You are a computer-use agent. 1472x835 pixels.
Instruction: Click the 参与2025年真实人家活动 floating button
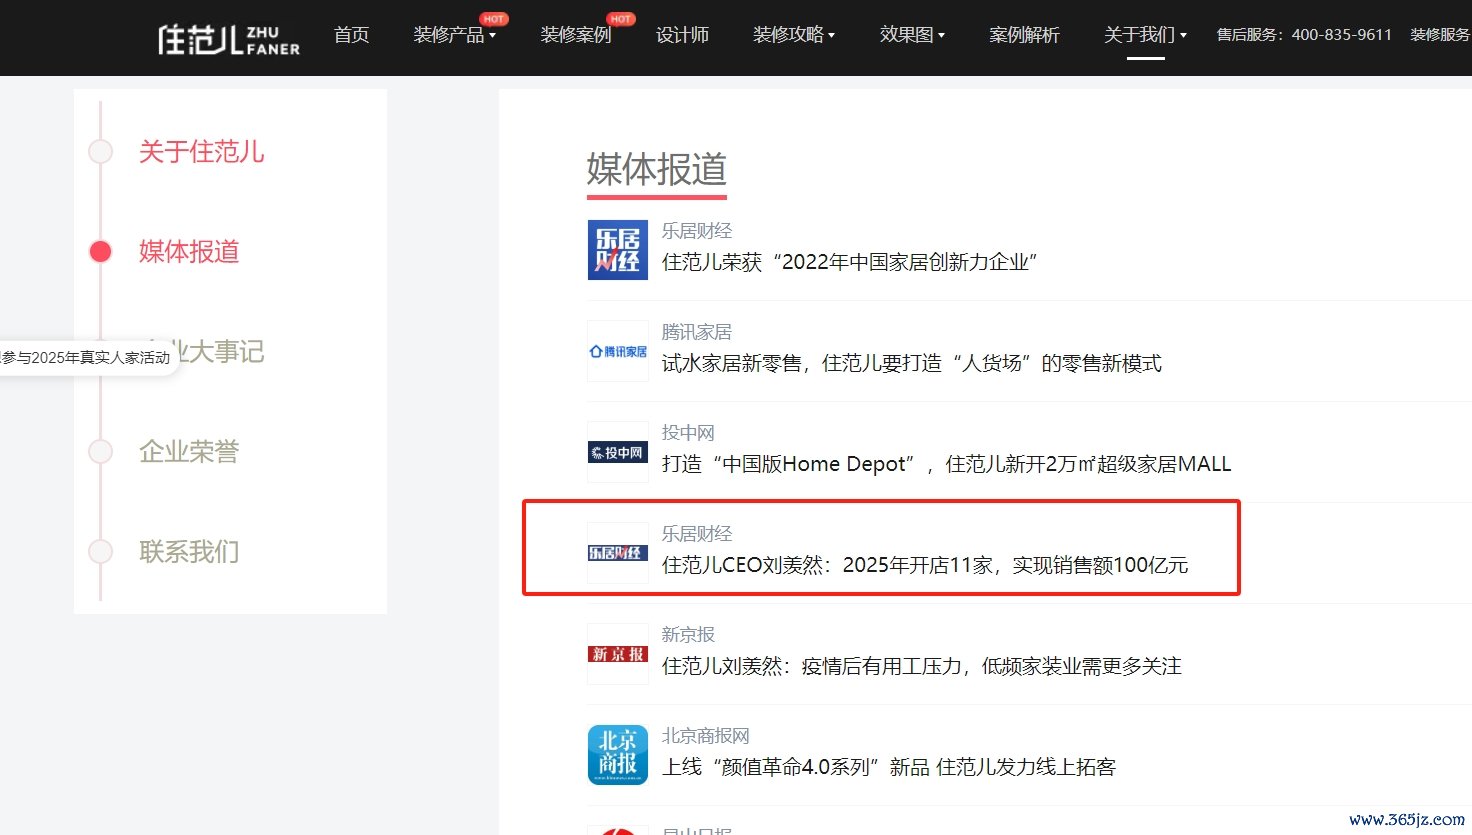(x=87, y=358)
